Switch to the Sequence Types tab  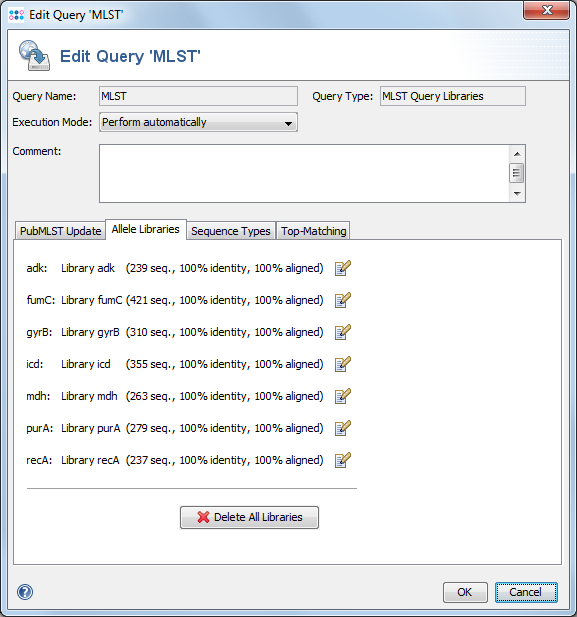point(231,231)
